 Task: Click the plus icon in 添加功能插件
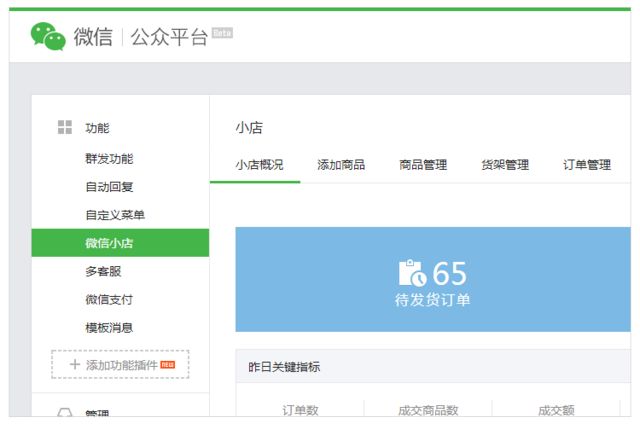point(74,365)
